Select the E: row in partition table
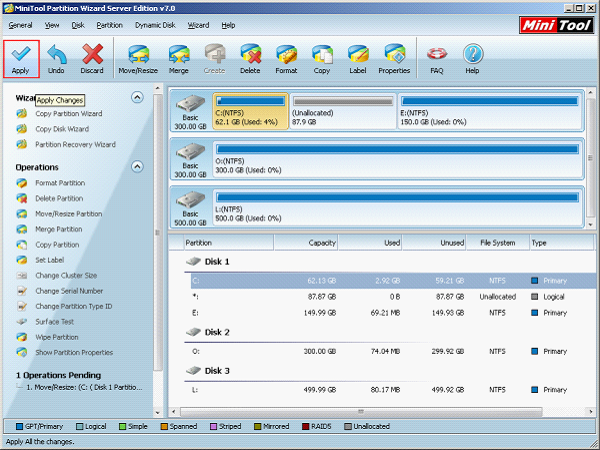The width and height of the screenshot is (600, 450). [393, 313]
